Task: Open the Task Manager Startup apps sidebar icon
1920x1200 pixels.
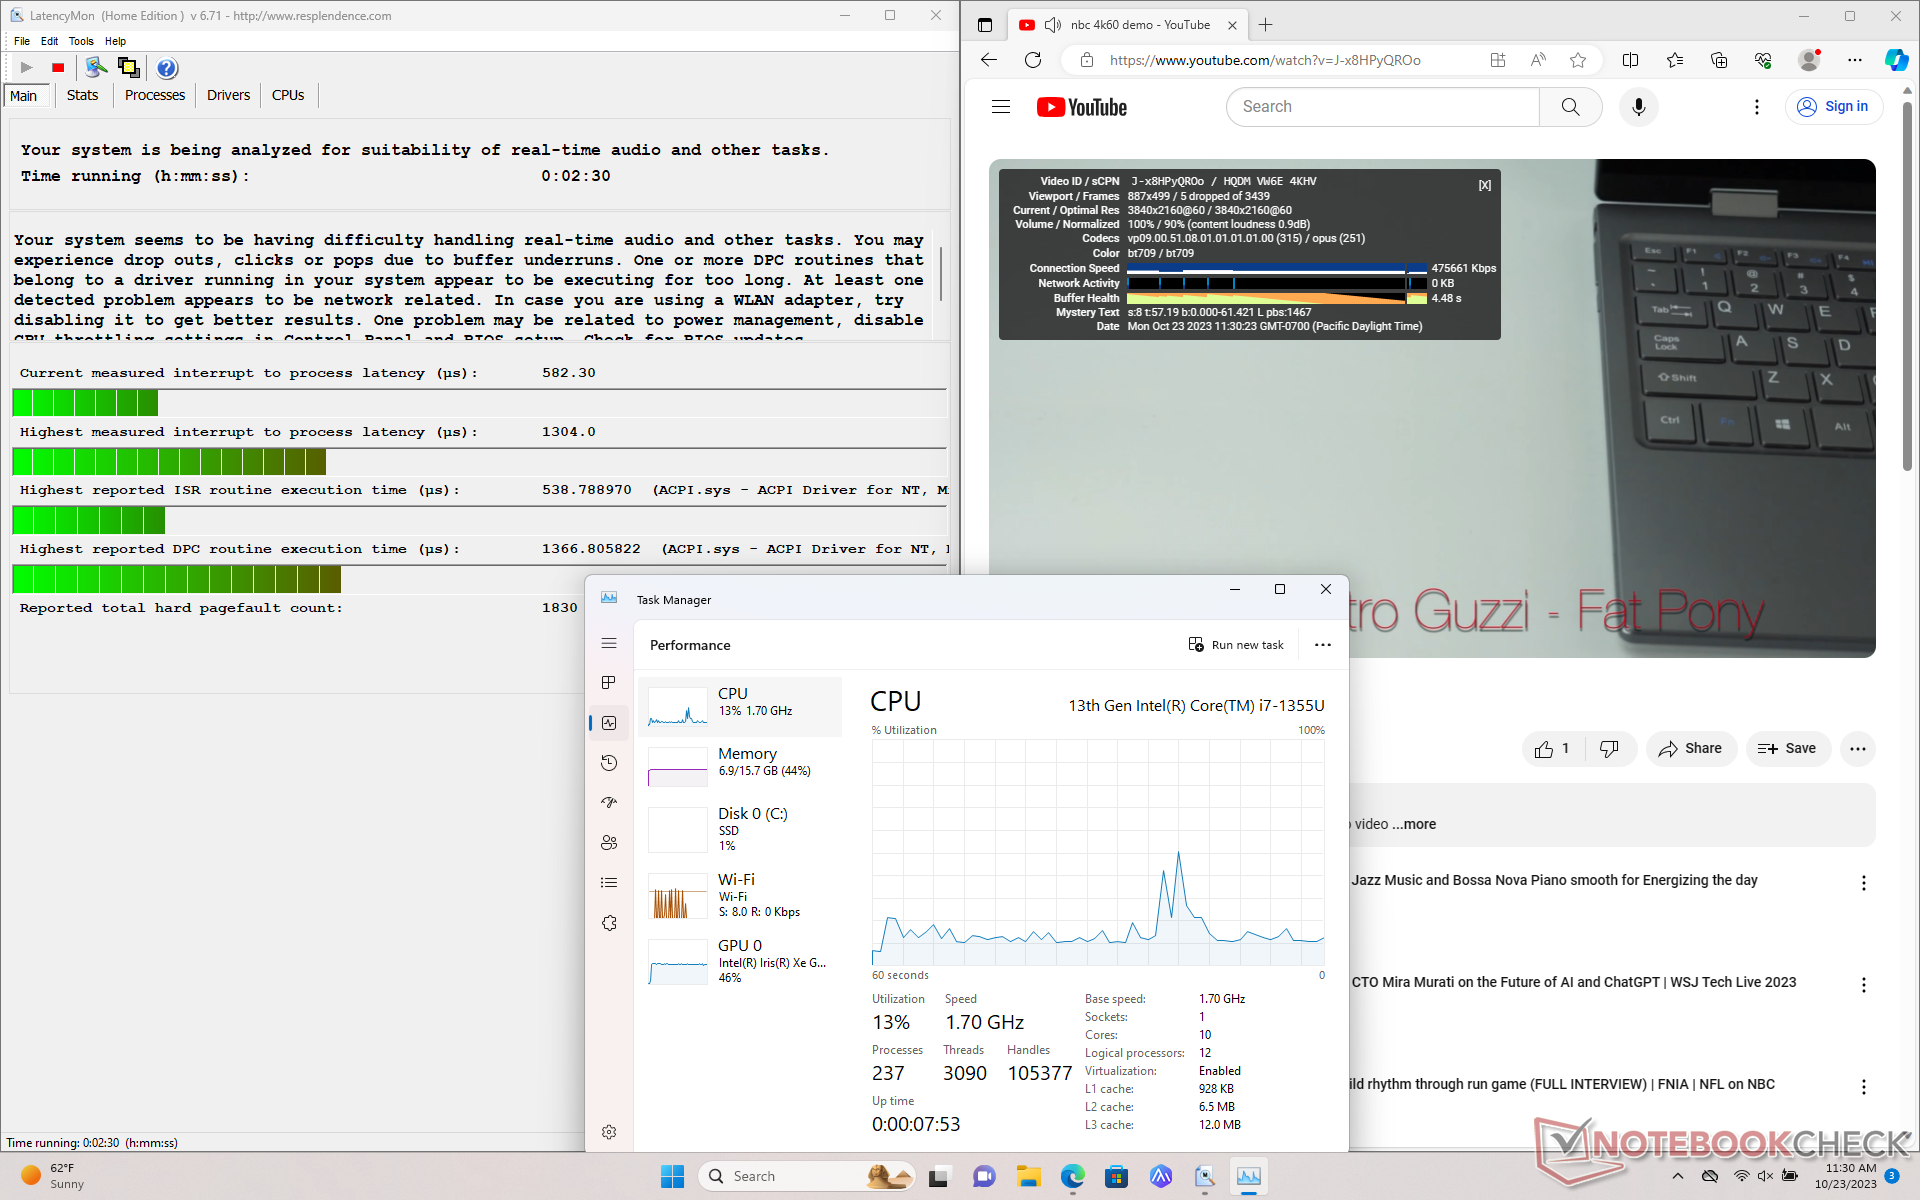Action: [x=609, y=803]
